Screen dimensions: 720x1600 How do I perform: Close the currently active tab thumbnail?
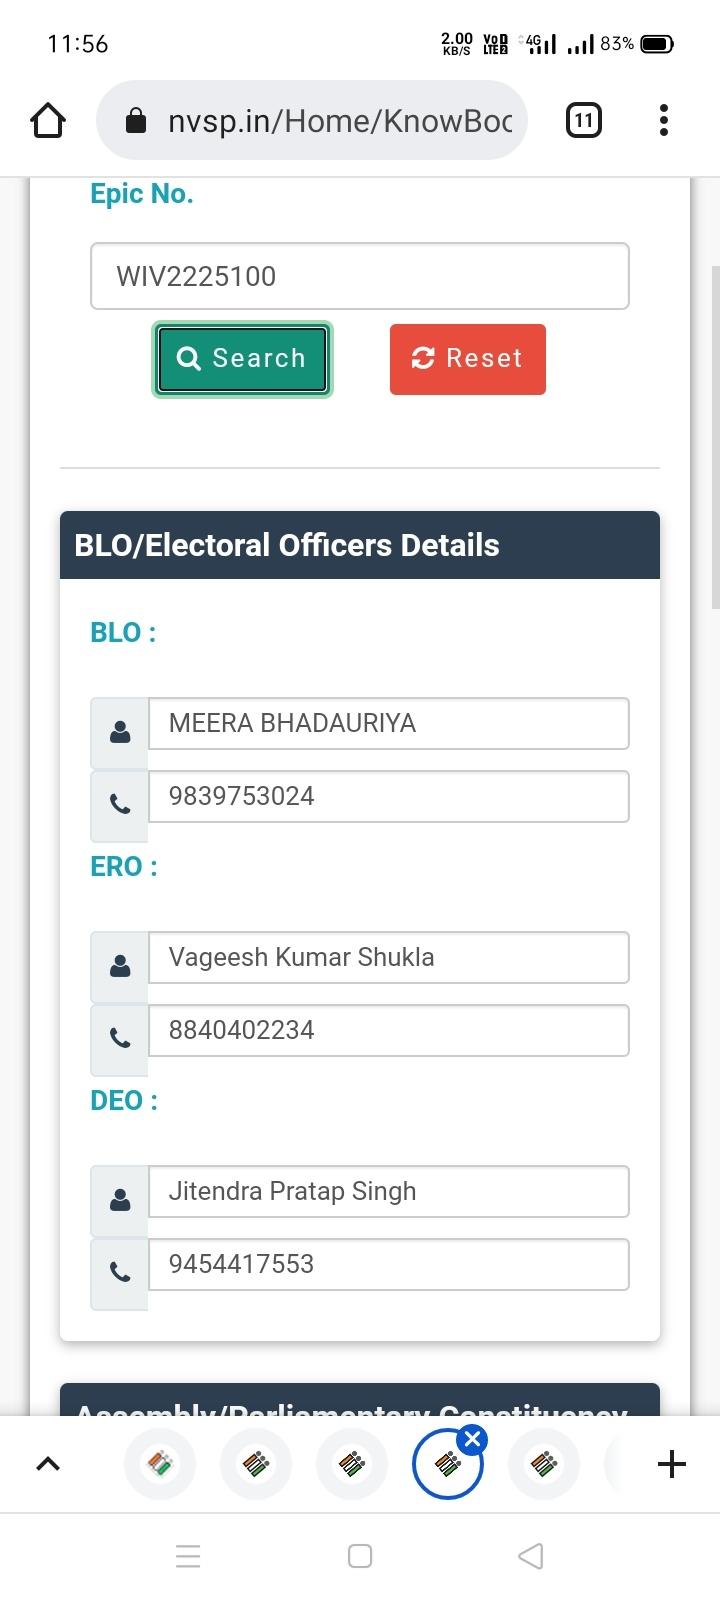[473, 1440]
